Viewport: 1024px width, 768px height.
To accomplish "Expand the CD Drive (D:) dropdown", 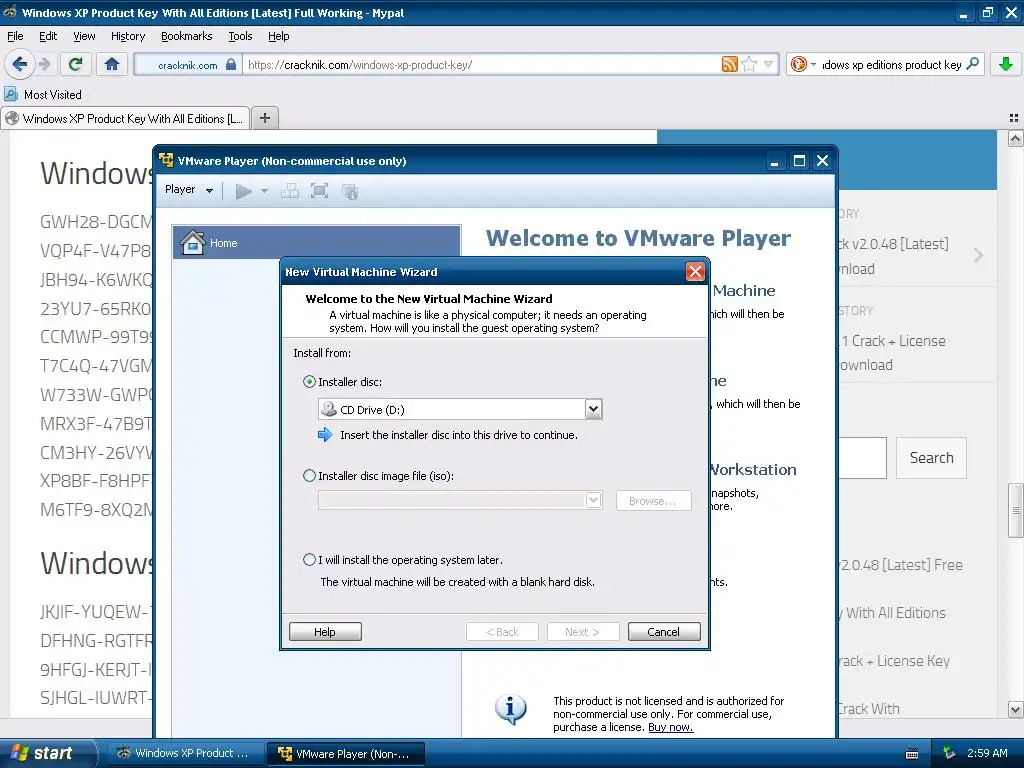I will pyautogui.click(x=593, y=409).
